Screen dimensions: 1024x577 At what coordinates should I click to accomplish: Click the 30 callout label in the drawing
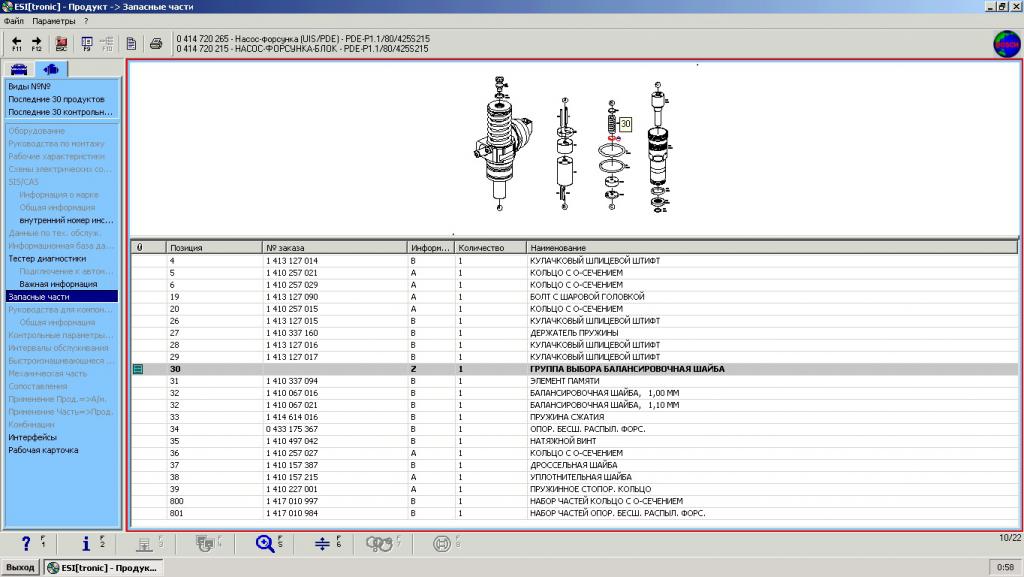point(626,124)
